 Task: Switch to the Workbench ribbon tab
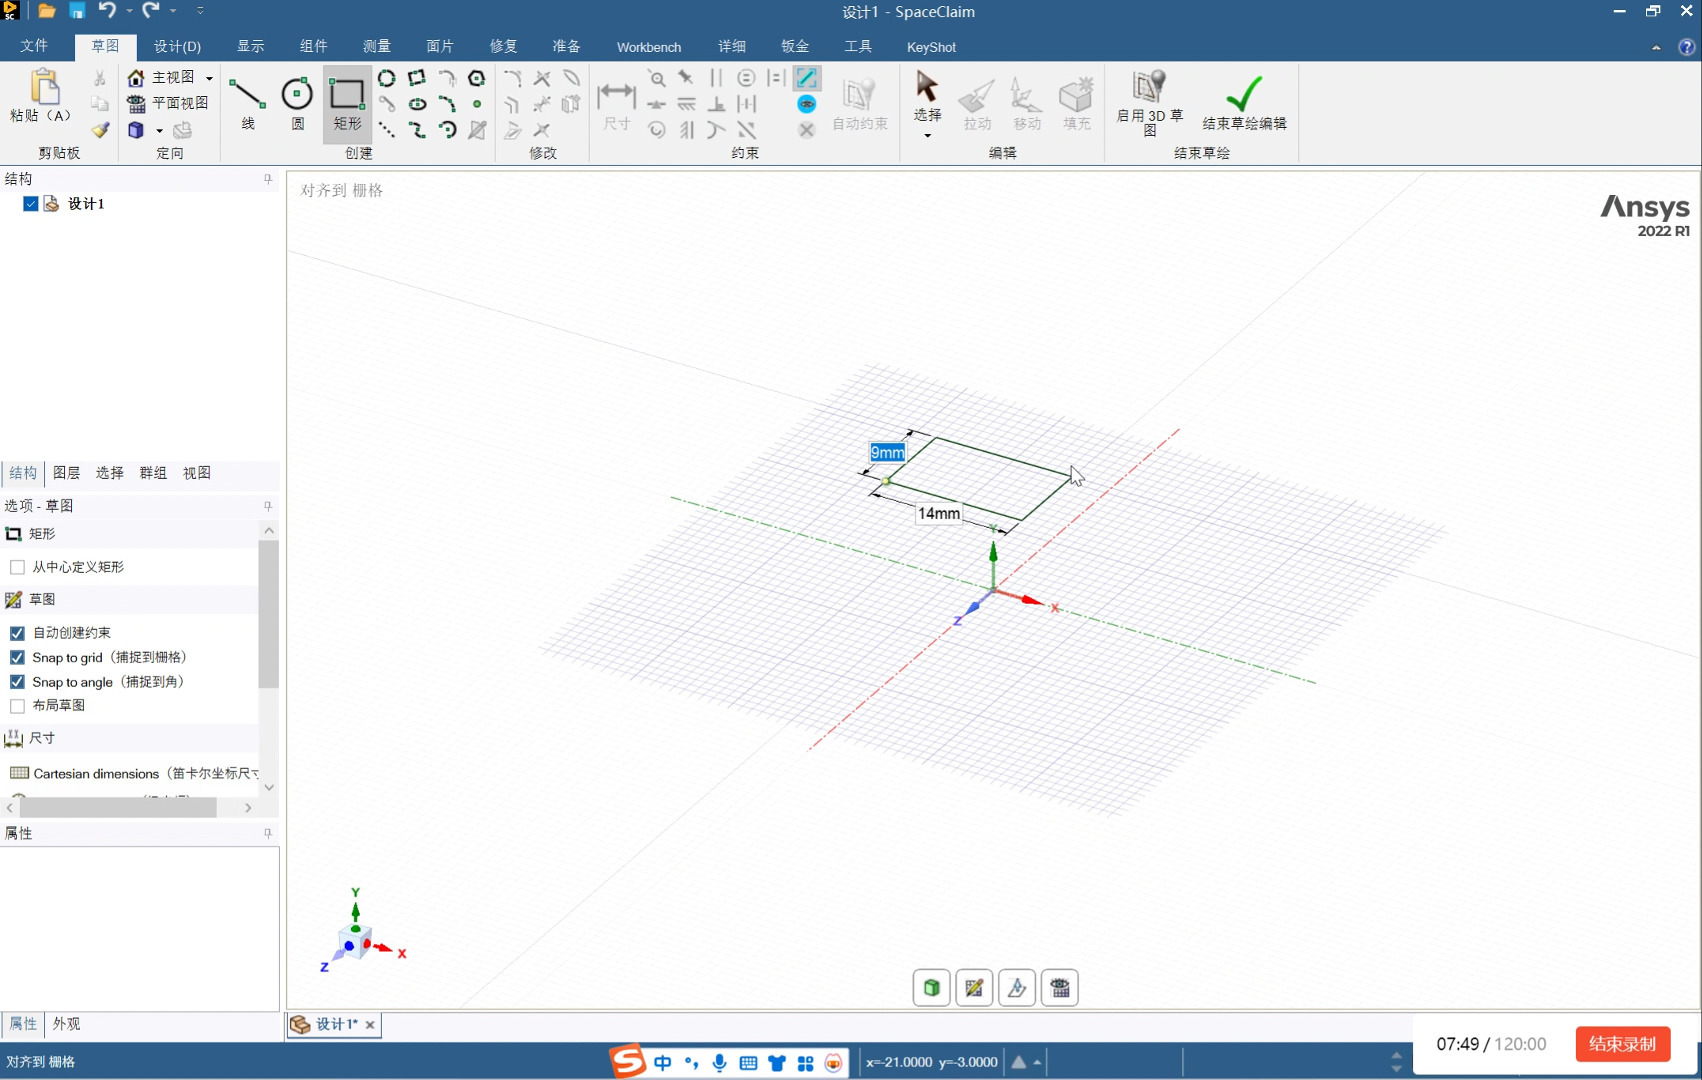pyautogui.click(x=648, y=47)
